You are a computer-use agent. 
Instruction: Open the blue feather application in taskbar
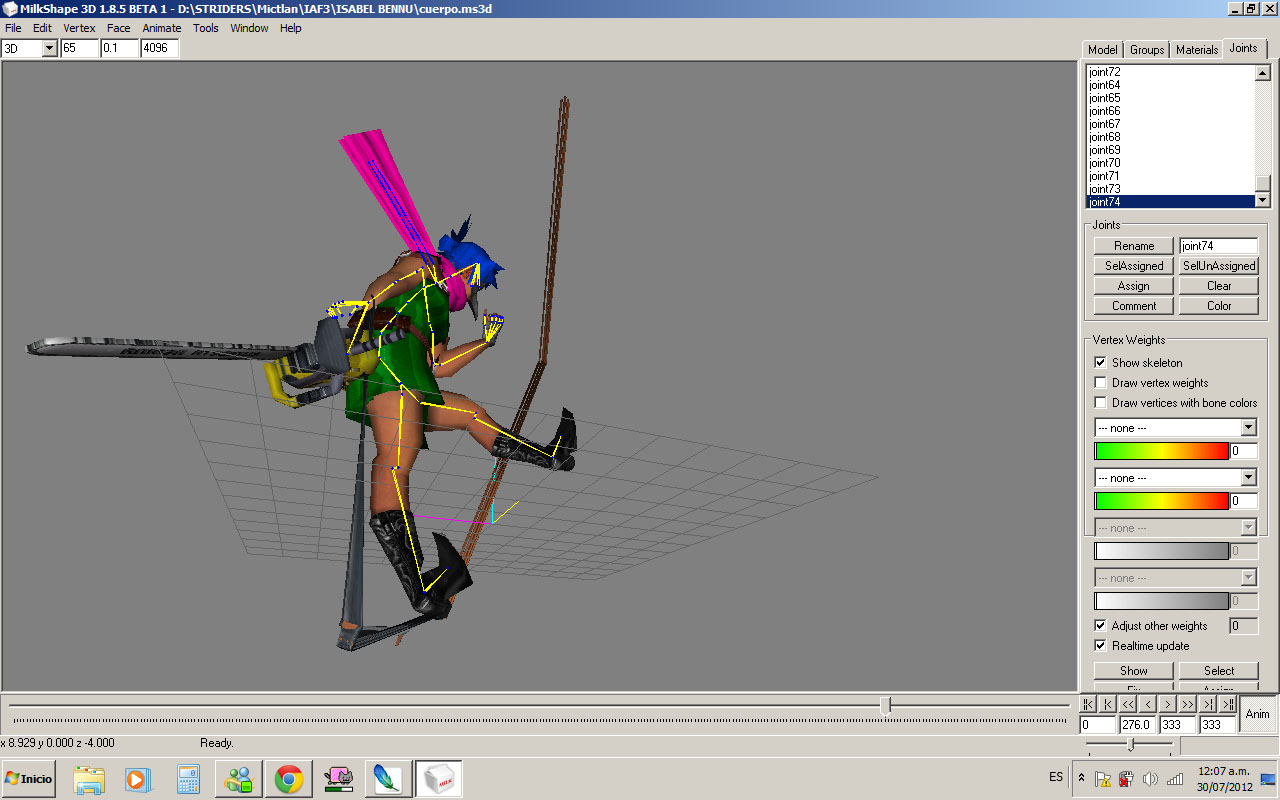point(388,779)
